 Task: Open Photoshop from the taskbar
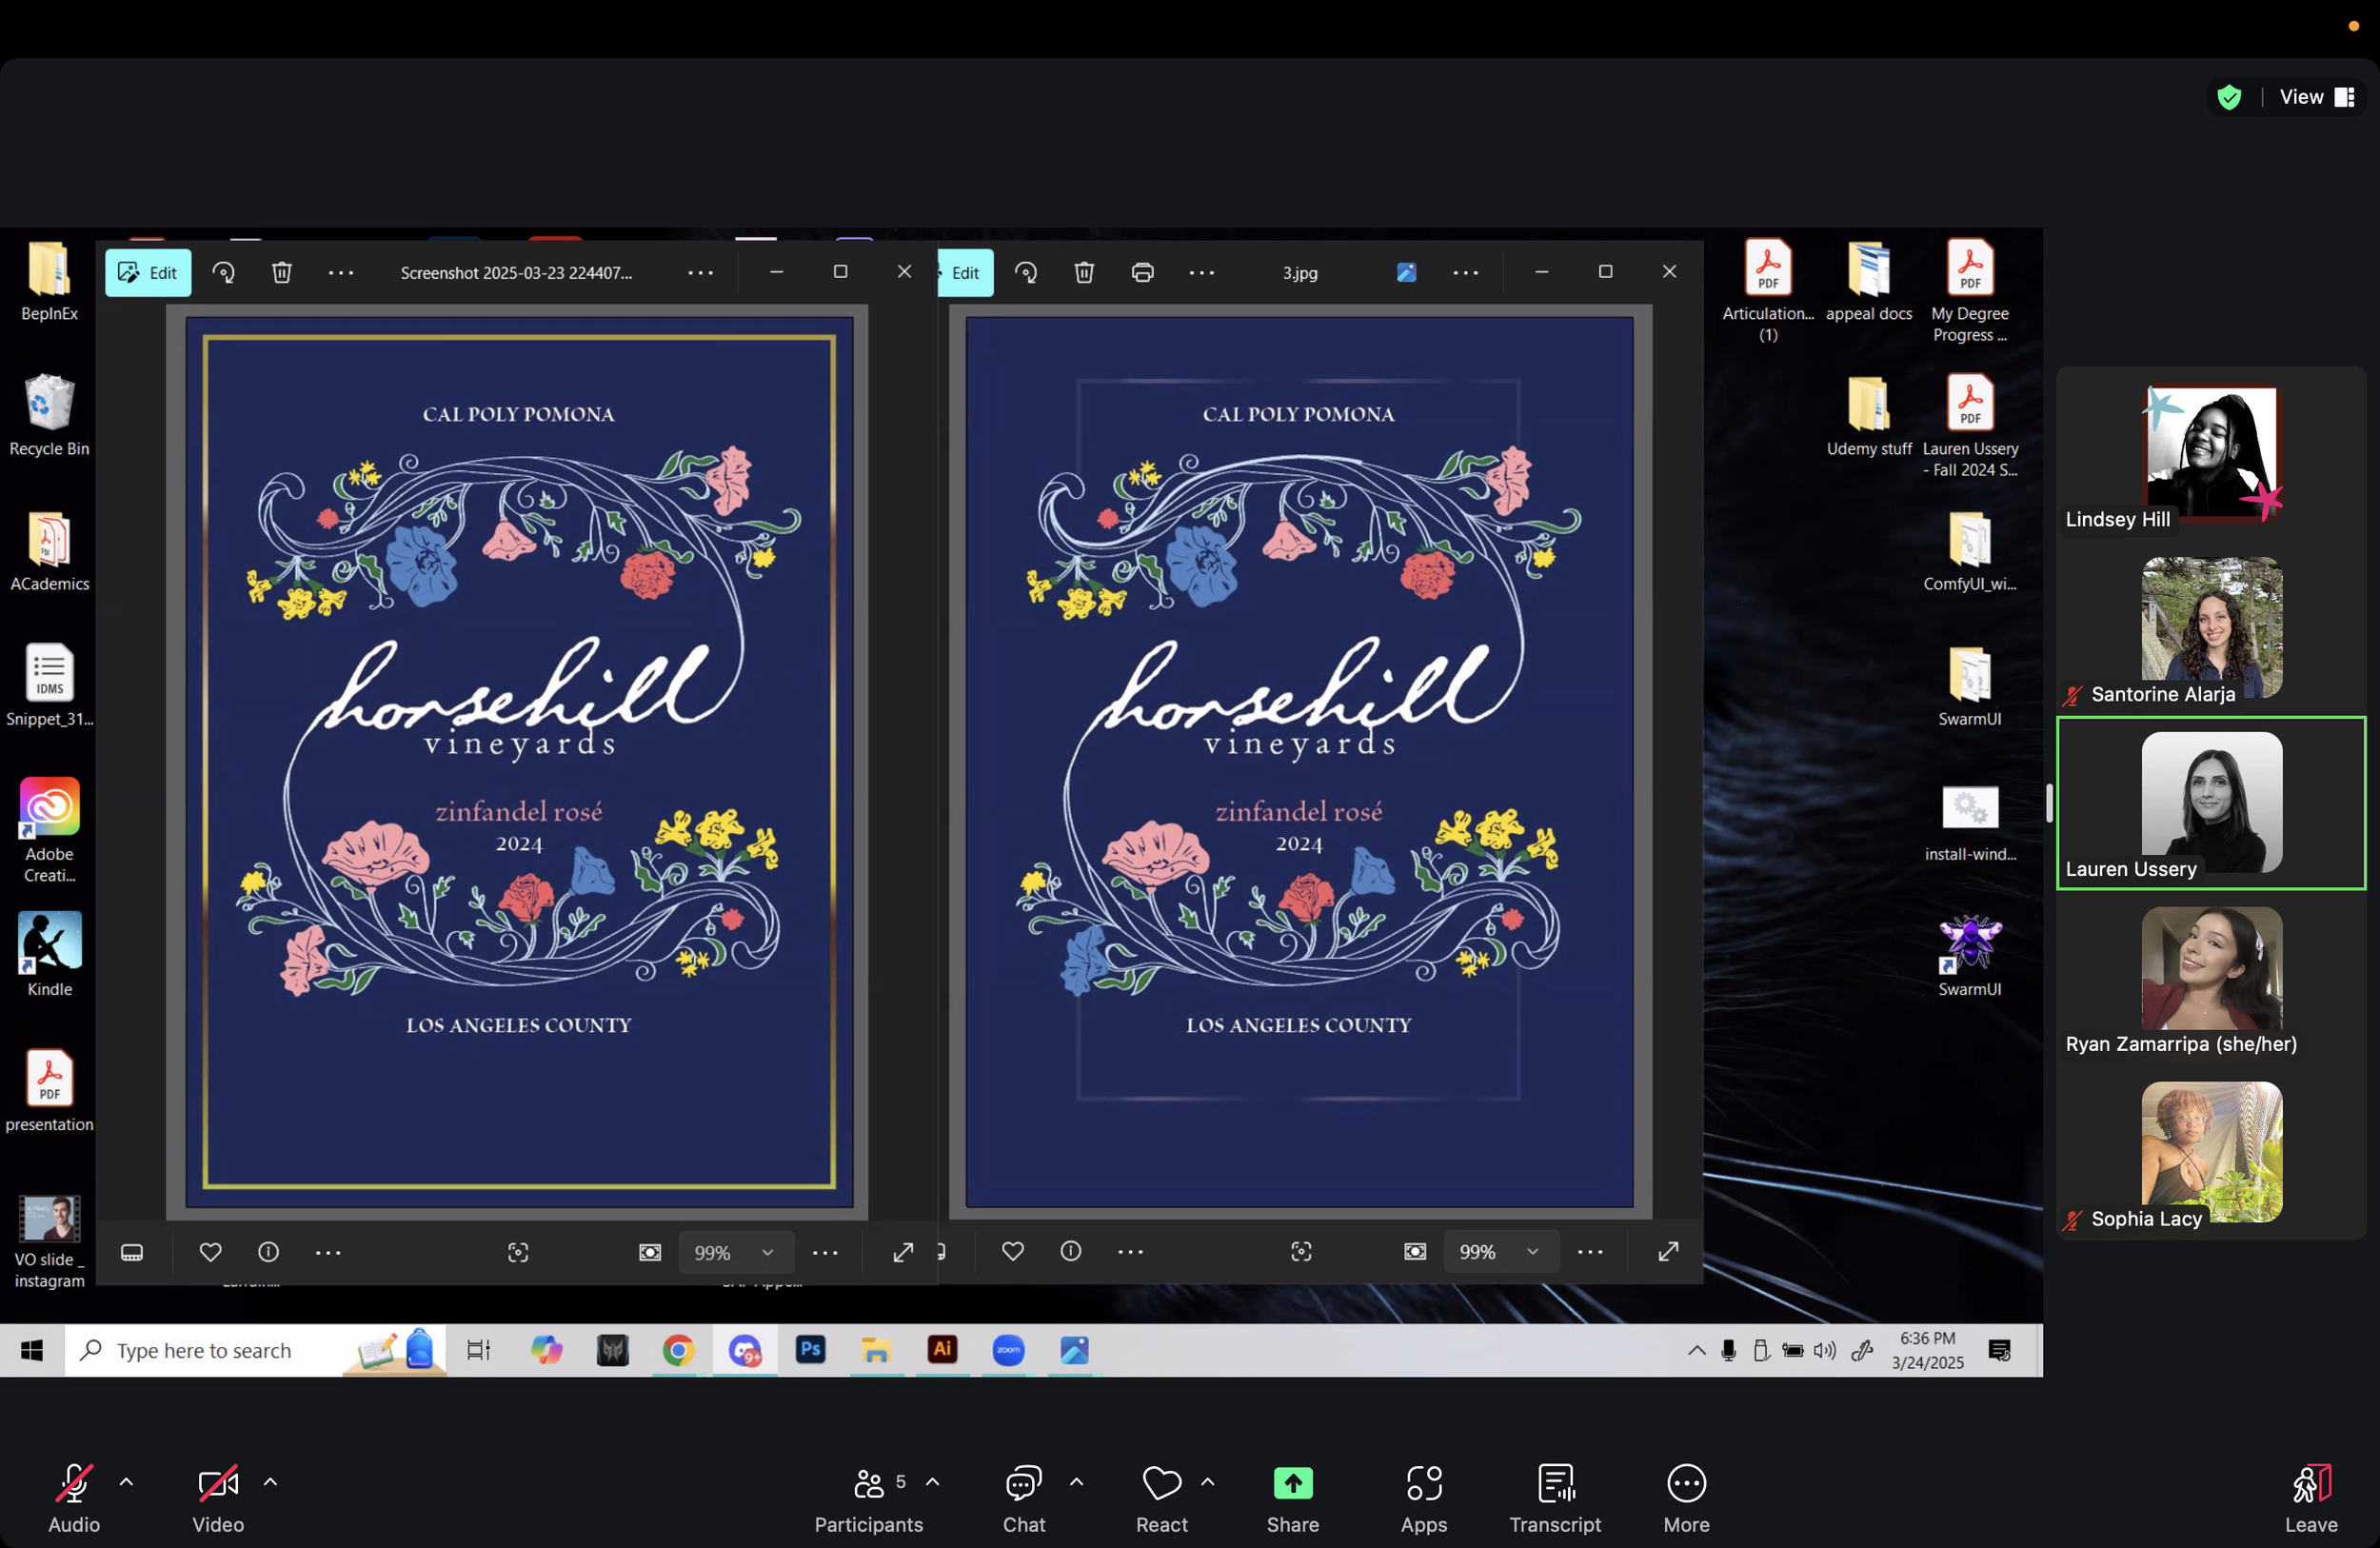[810, 1350]
